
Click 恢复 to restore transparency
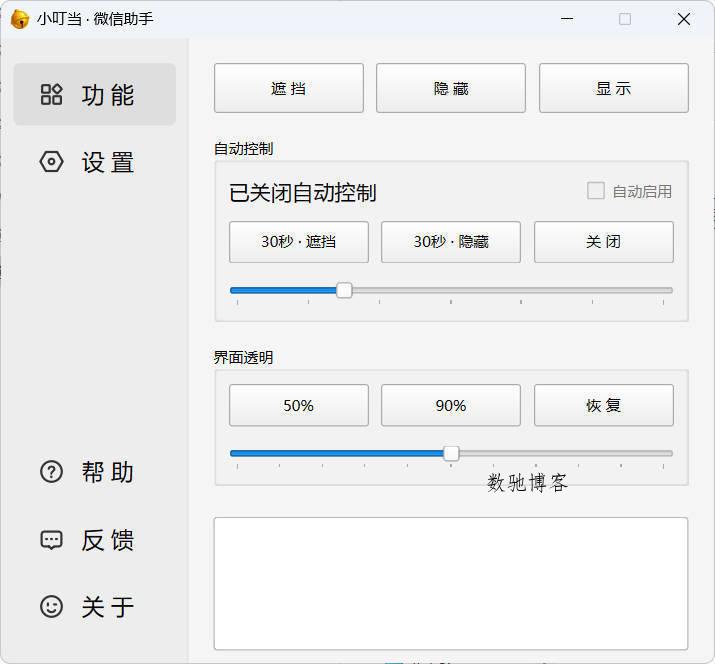pyautogui.click(x=604, y=405)
